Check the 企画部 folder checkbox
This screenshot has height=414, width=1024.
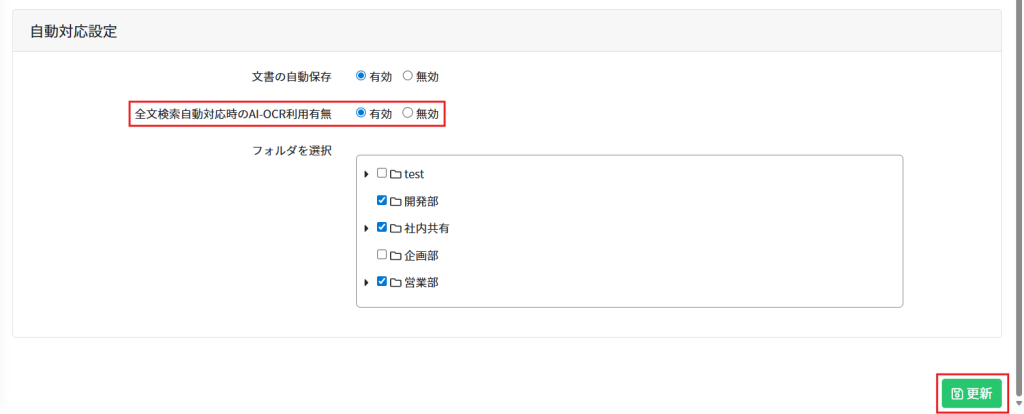coord(382,254)
